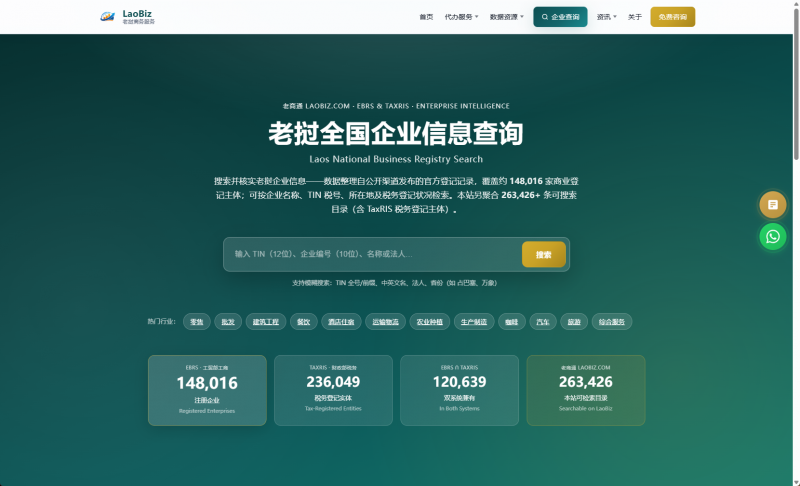Click the subtitle Laos National Business Registry Search
800x486 pixels.
click(x=396, y=159)
